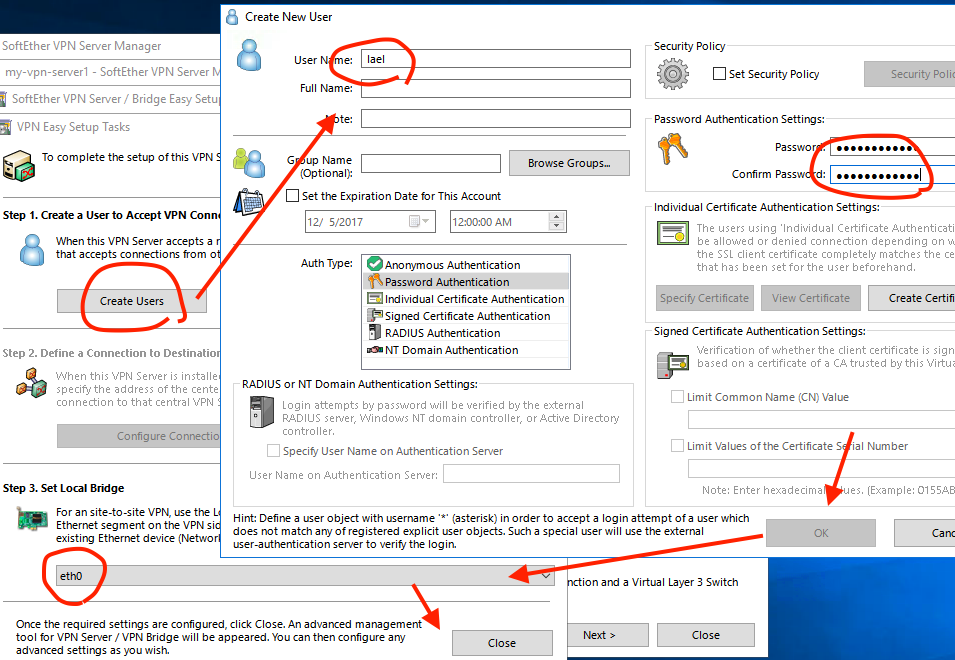Select Password Authentication auth type

pyautogui.click(x=466, y=282)
